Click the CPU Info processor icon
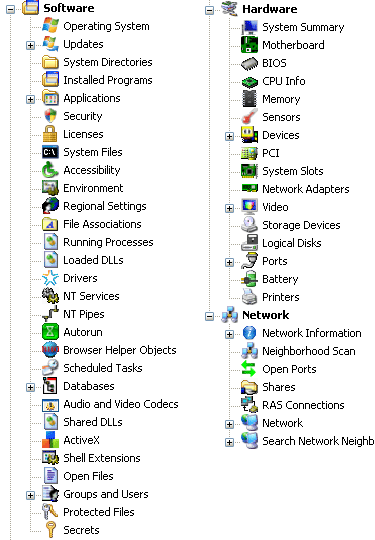The width and height of the screenshot is (375, 540). [250, 81]
